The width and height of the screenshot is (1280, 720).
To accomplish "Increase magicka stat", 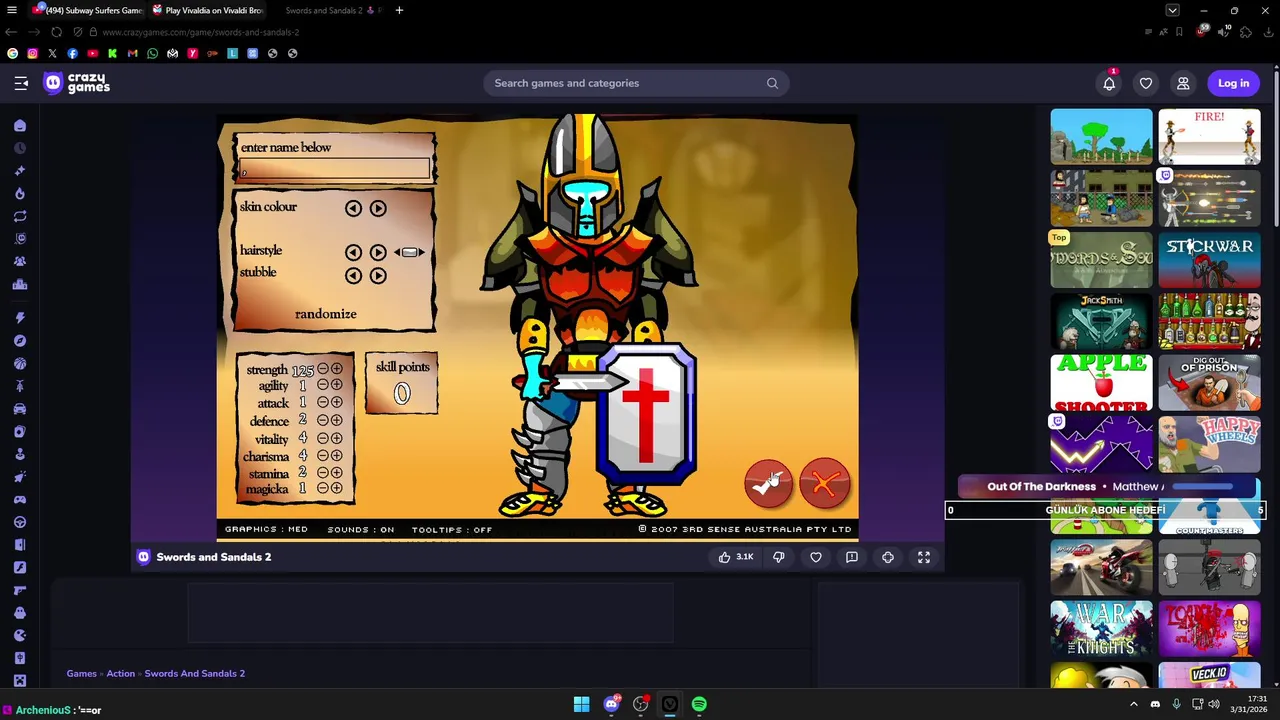I will click(x=337, y=488).
